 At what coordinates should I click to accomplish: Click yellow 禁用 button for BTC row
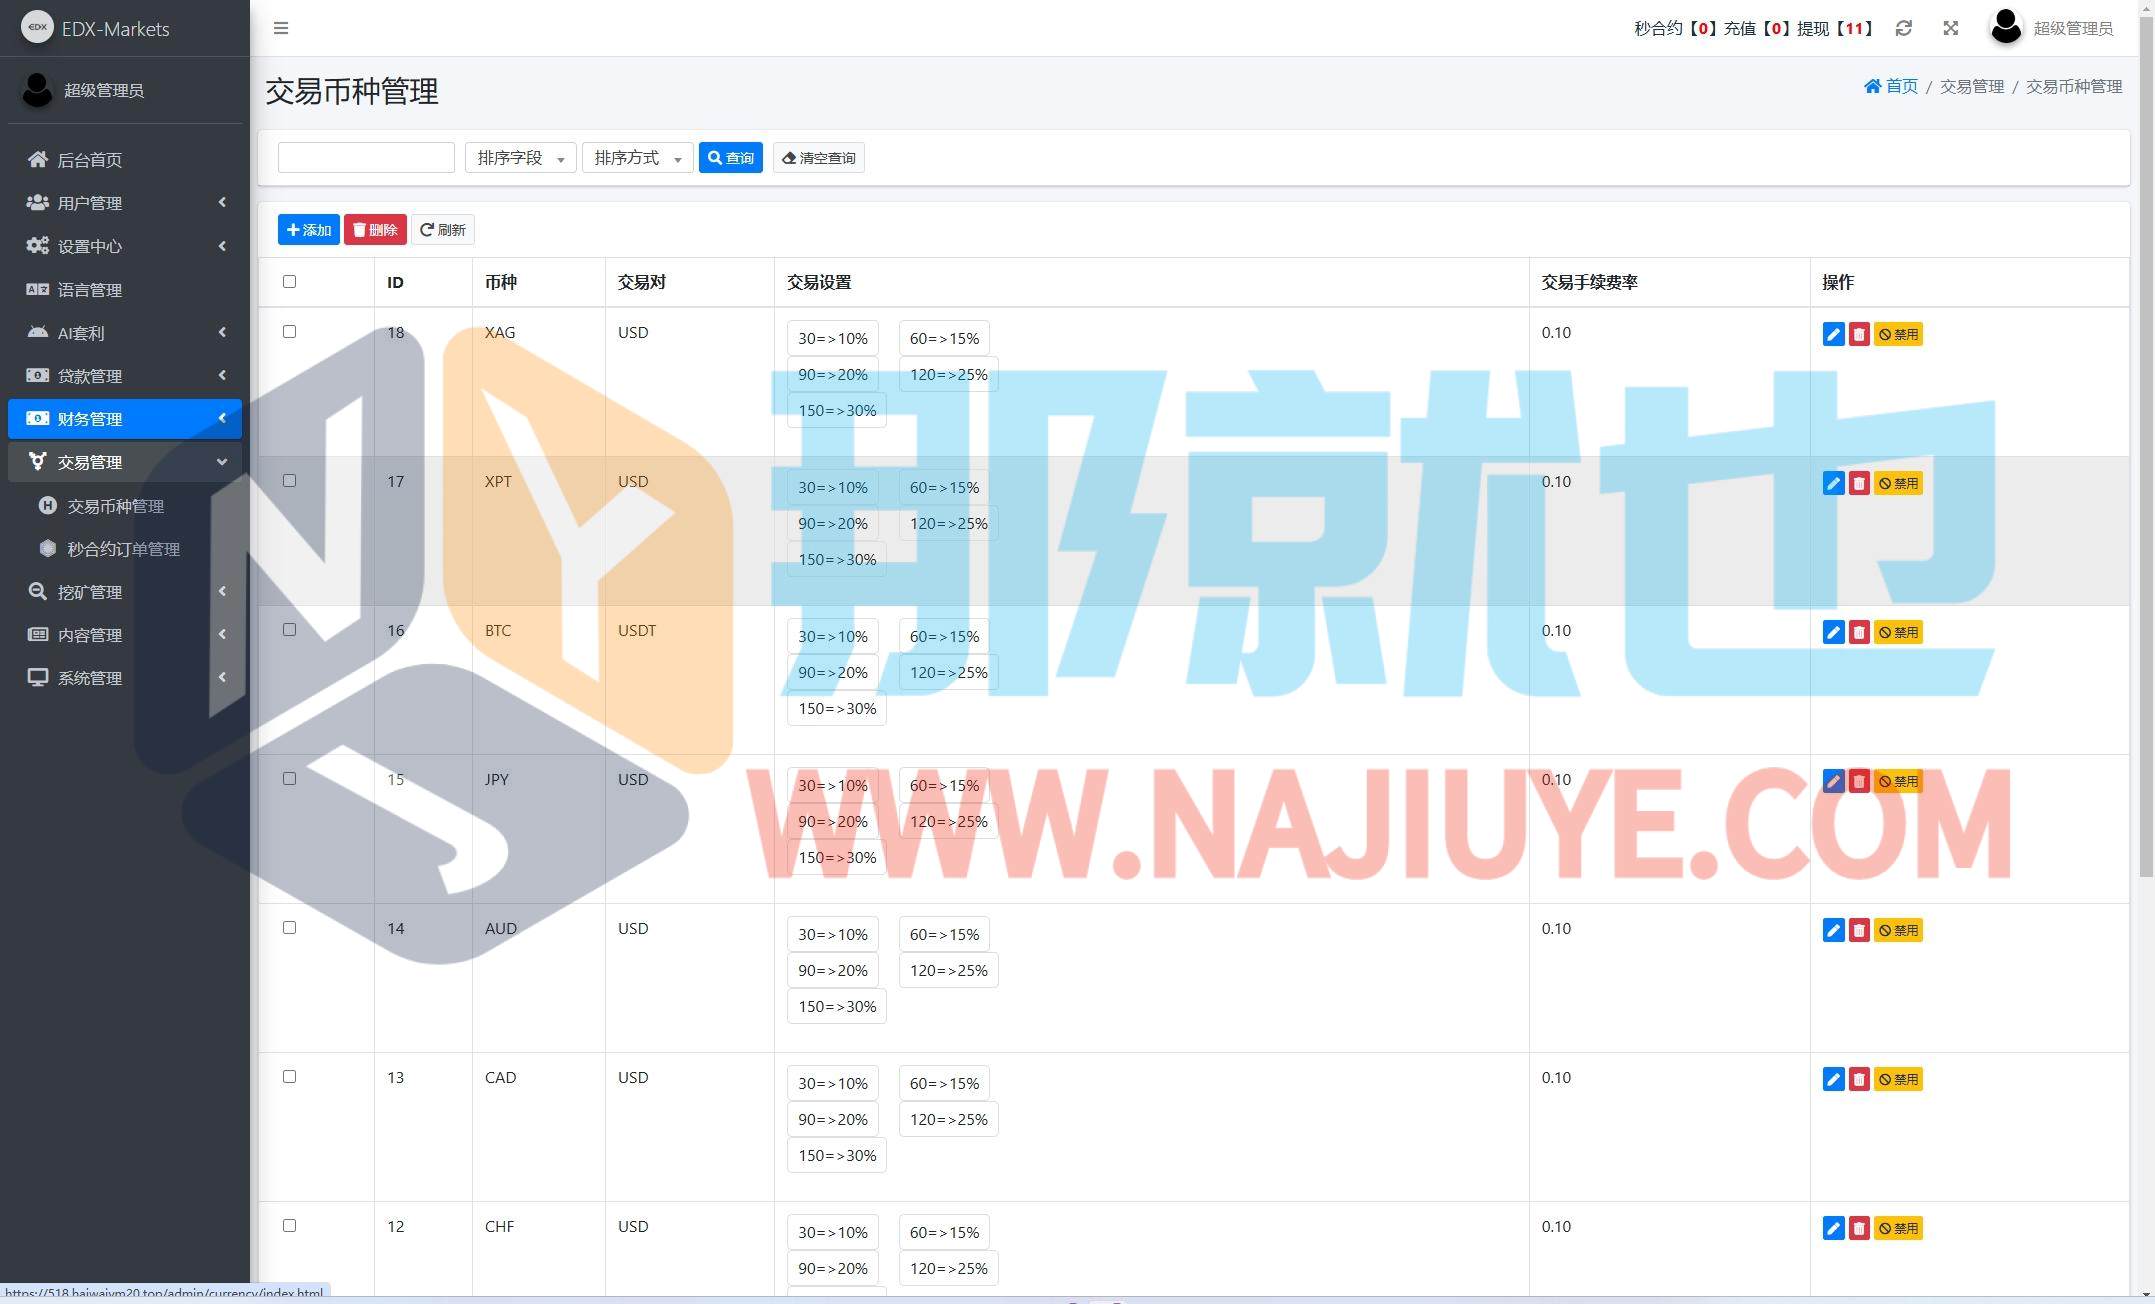(x=1898, y=632)
